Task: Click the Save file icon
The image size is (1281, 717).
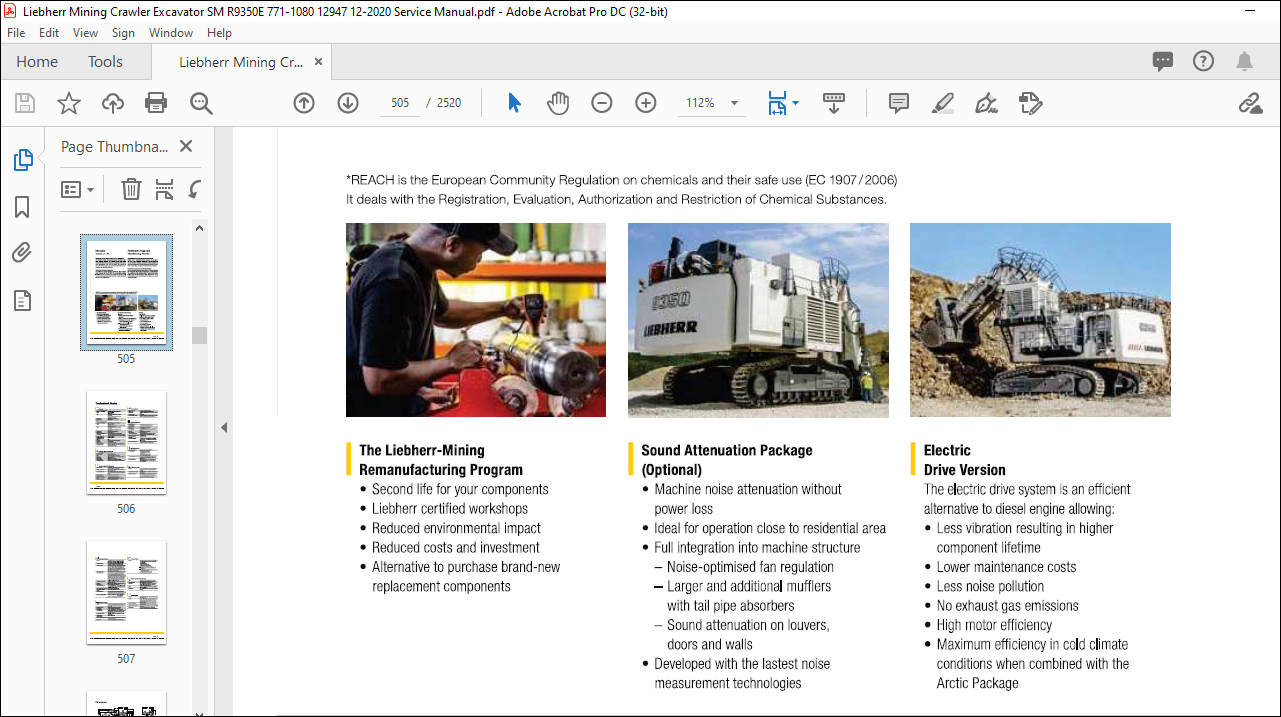Action: coord(25,103)
